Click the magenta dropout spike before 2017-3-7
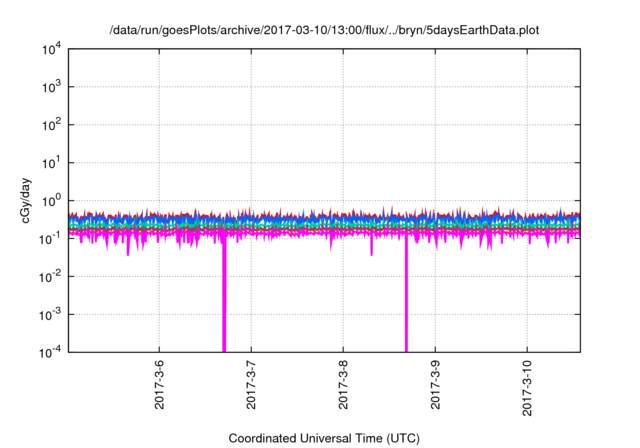The height and width of the screenshot is (448, 640). click(224, 294)
